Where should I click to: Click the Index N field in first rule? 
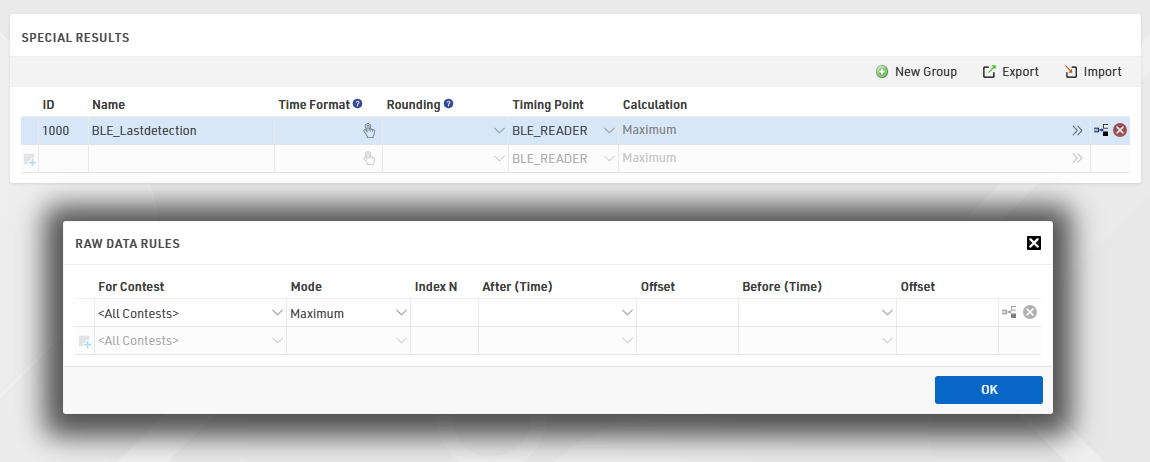444,313
